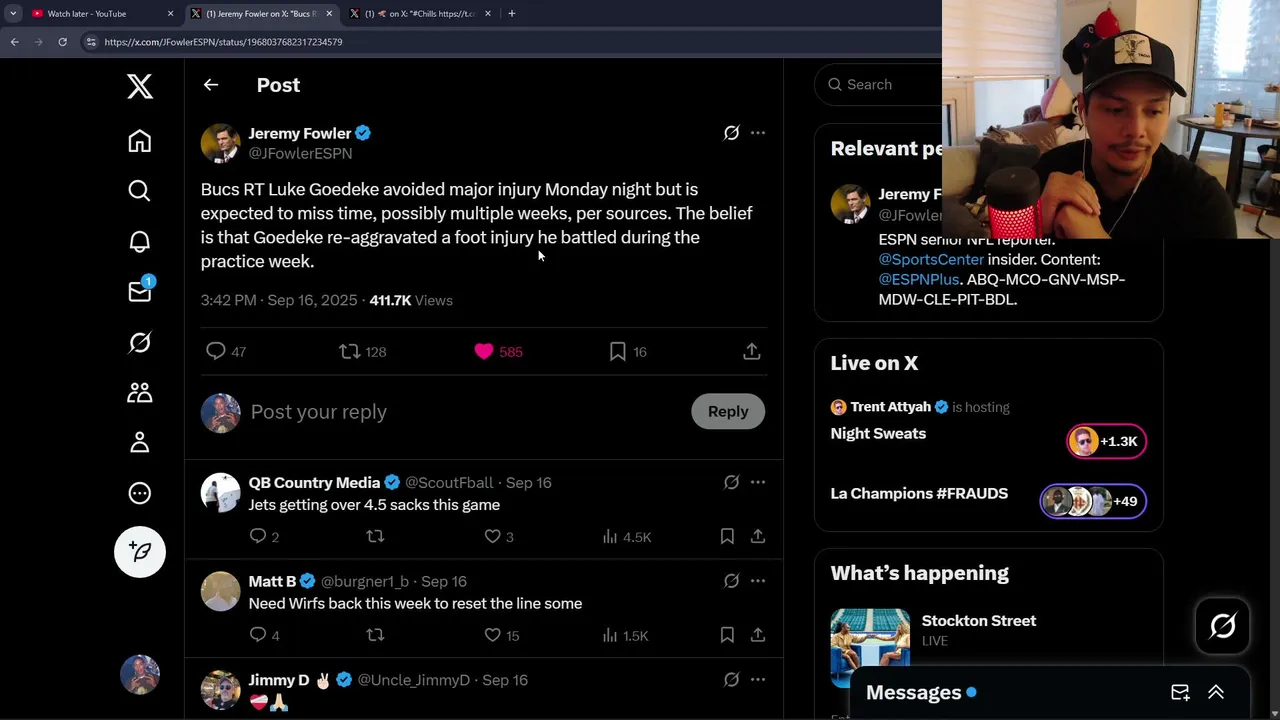
Task: Bookmark QB Country Media's reply
Action: click(727, 537)
